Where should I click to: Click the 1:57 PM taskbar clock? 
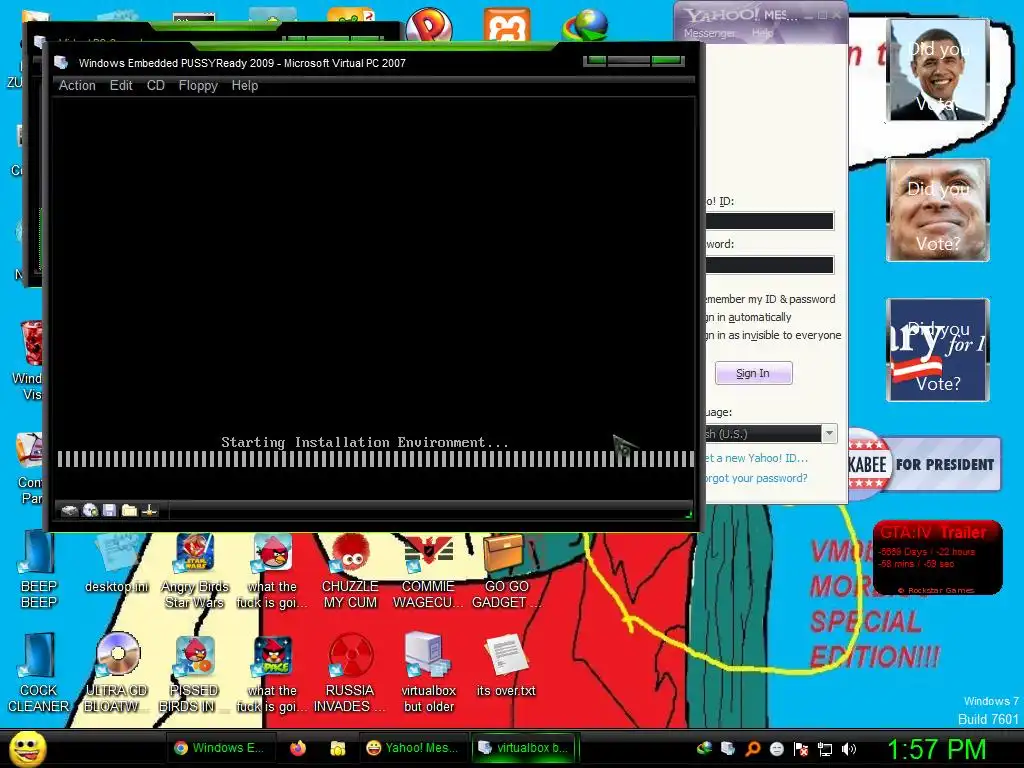(936, 749)
